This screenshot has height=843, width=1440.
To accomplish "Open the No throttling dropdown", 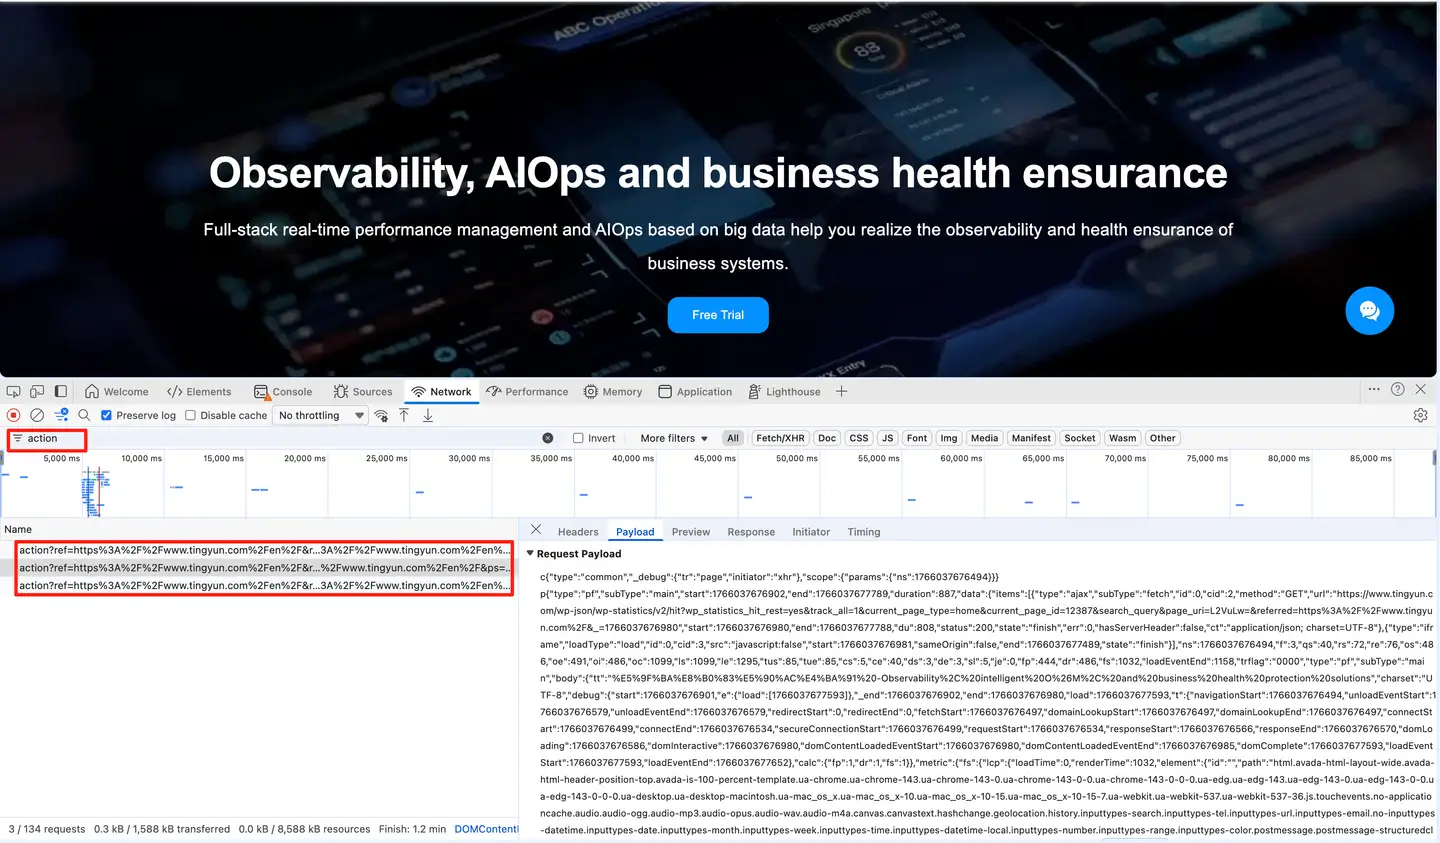I will click(x=321, y=416).
